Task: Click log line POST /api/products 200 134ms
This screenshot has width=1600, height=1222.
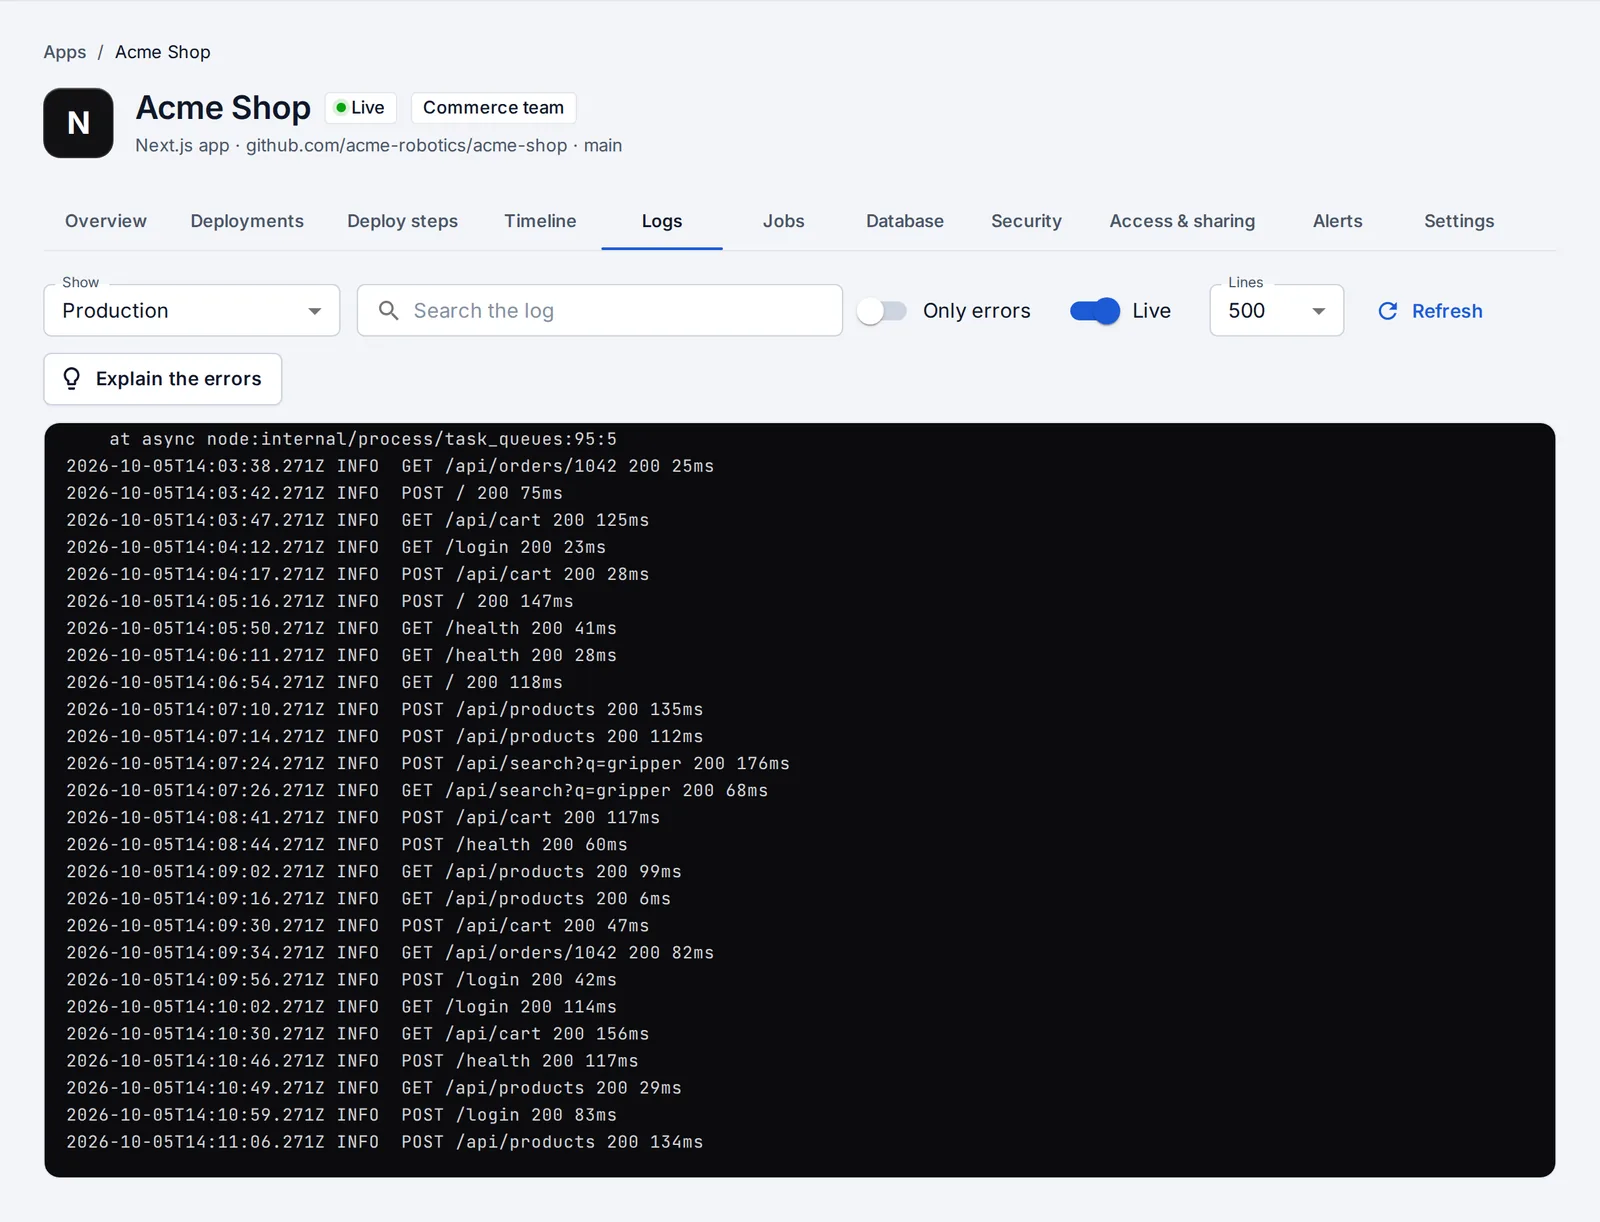Action: coord(385,1141)
